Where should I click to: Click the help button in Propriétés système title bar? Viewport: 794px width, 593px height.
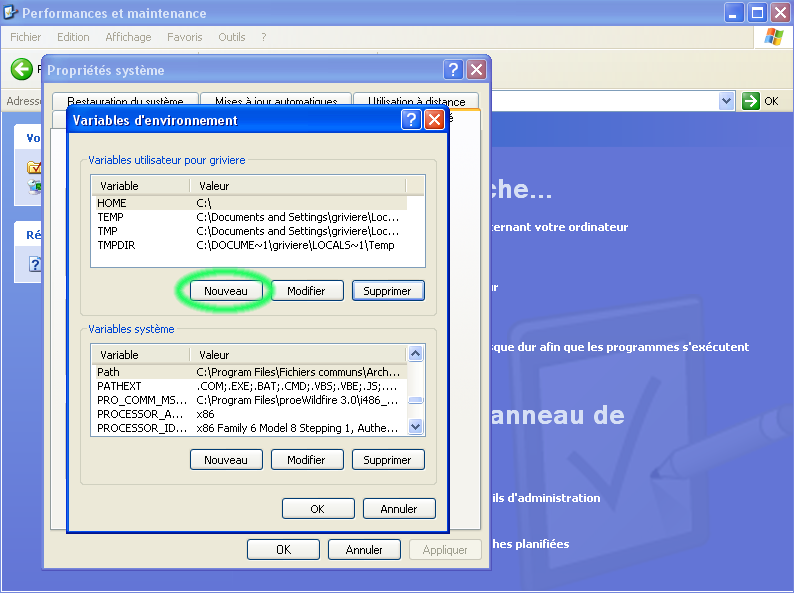tap(453, 70)
